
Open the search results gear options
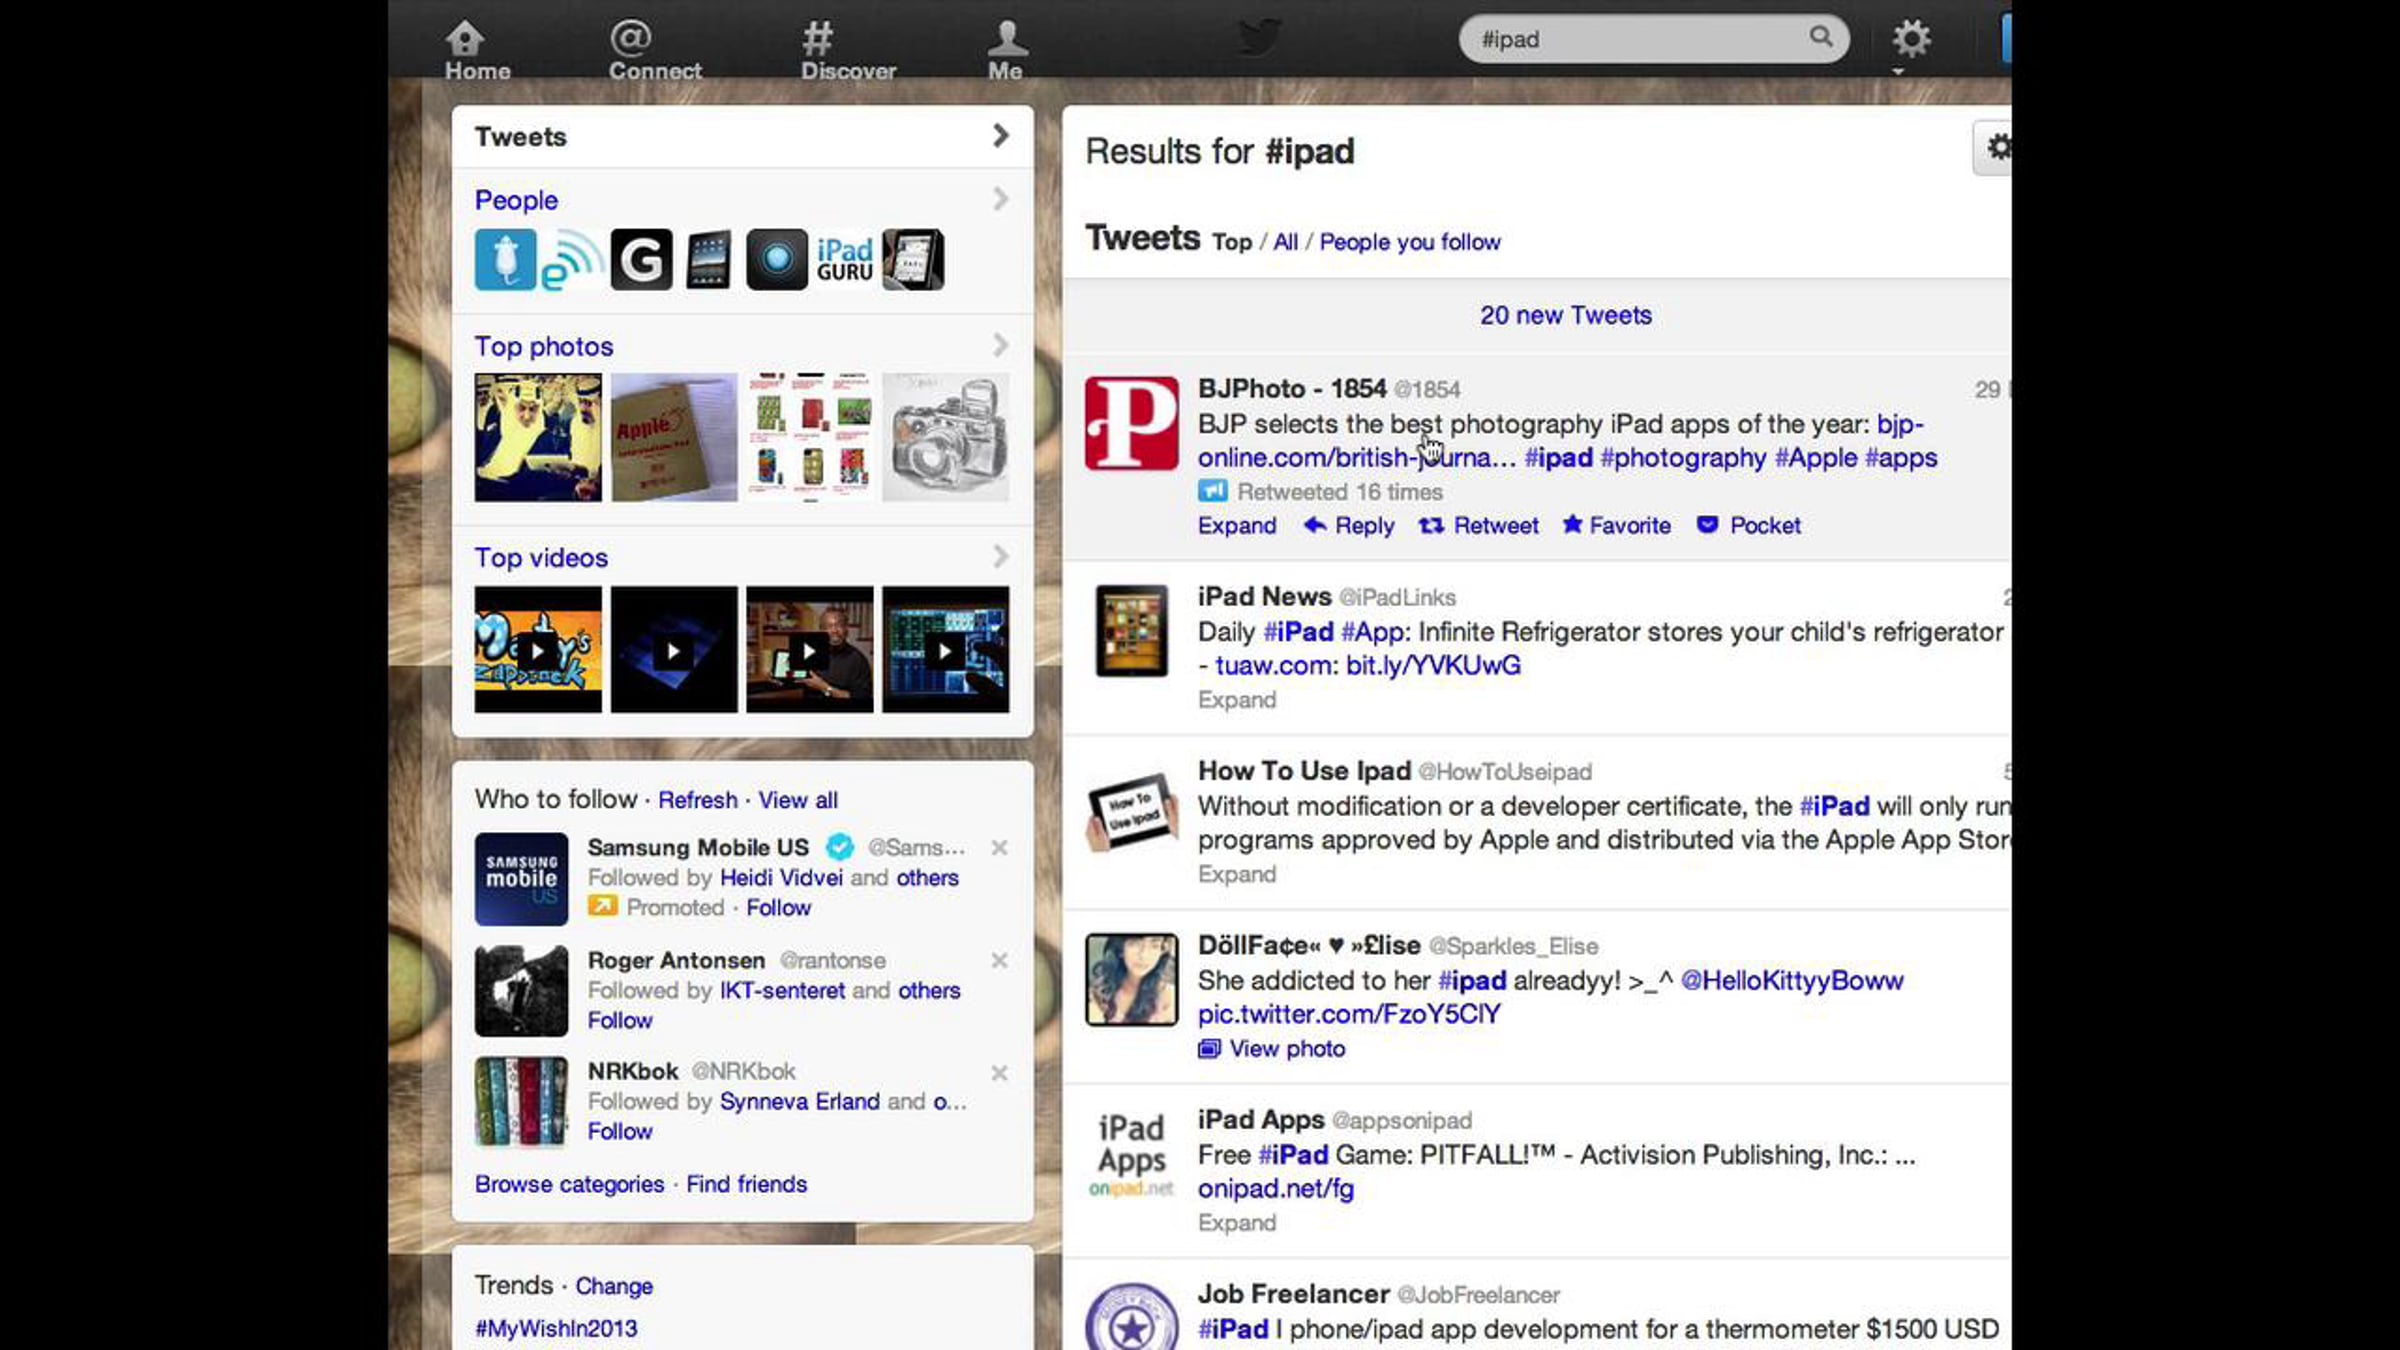[x=1994, y=148]
